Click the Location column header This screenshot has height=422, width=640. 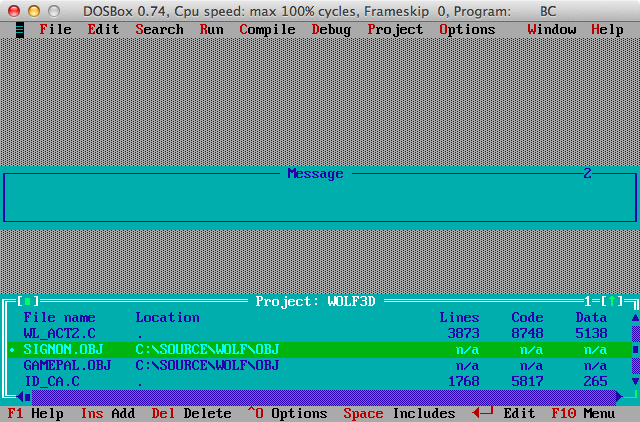tap(167, 318)
